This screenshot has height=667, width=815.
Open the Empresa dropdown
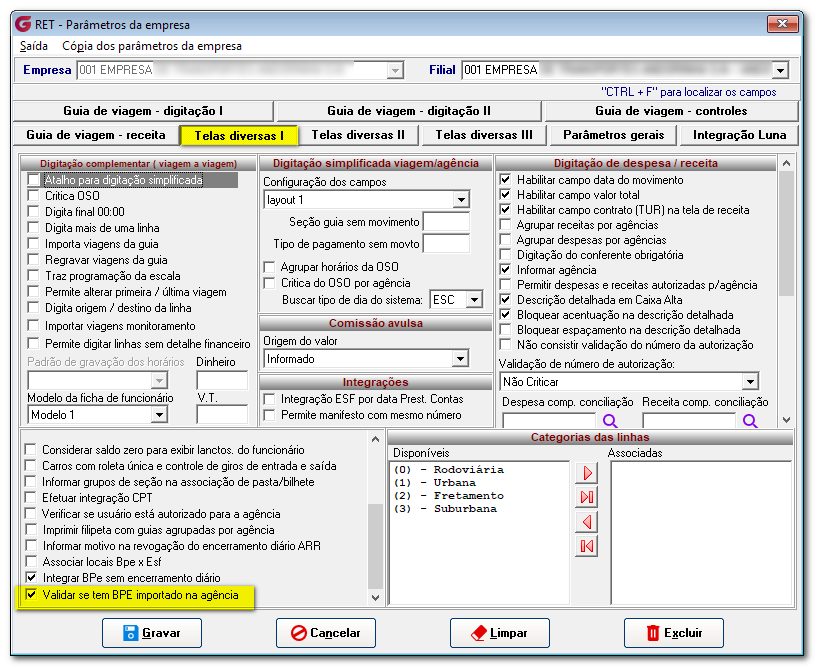point(395,70)
